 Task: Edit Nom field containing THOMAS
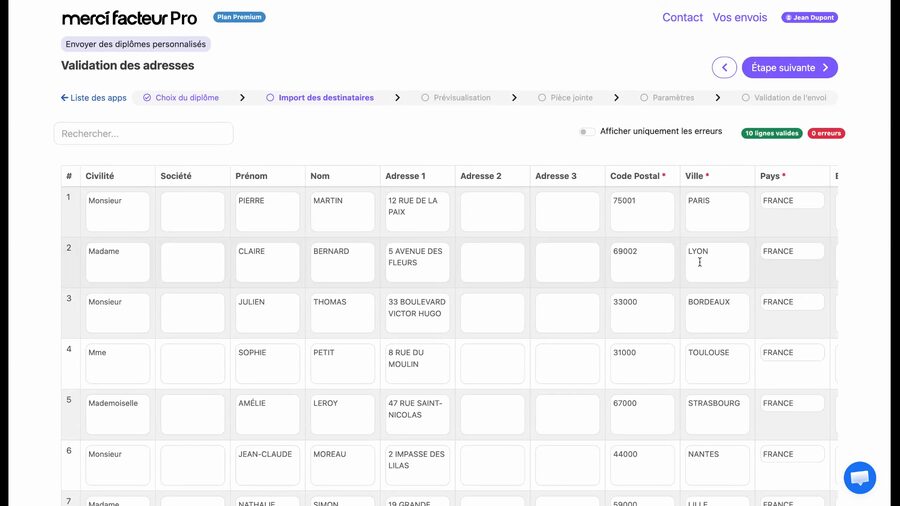tap(343, 313)
